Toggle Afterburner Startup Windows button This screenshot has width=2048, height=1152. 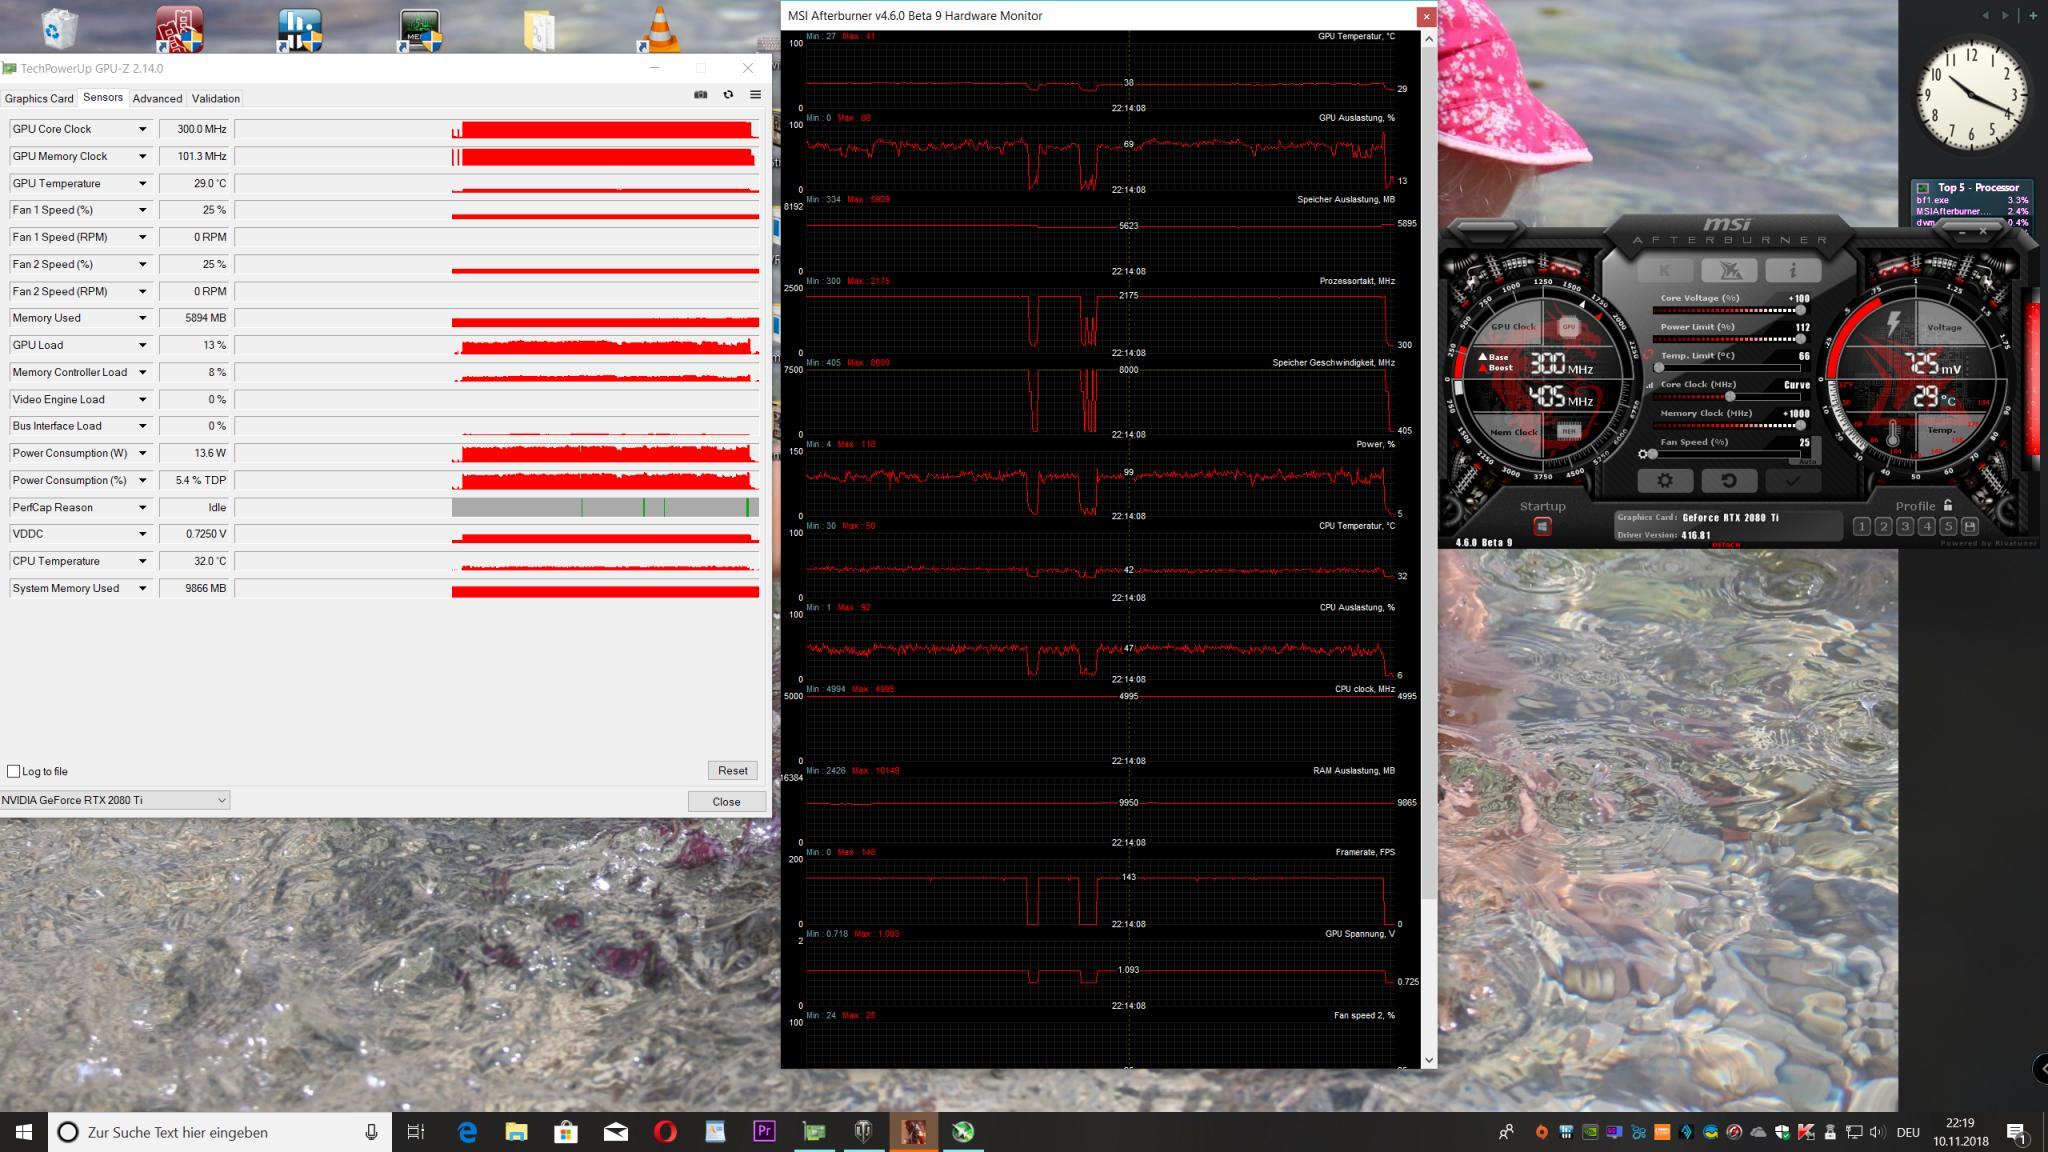pos(1542,526)
